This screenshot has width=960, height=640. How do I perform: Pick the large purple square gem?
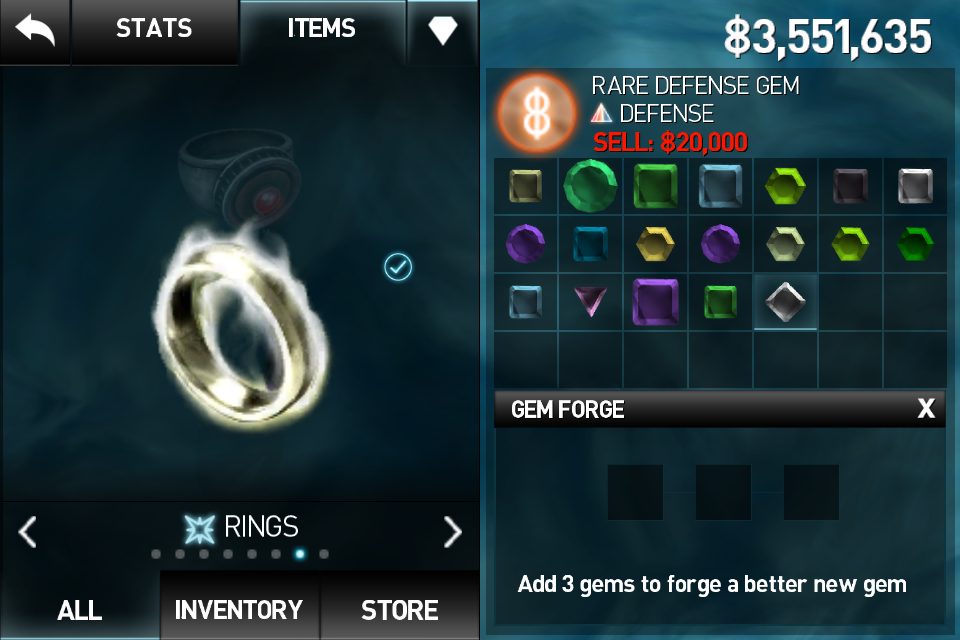pos(655,301)
